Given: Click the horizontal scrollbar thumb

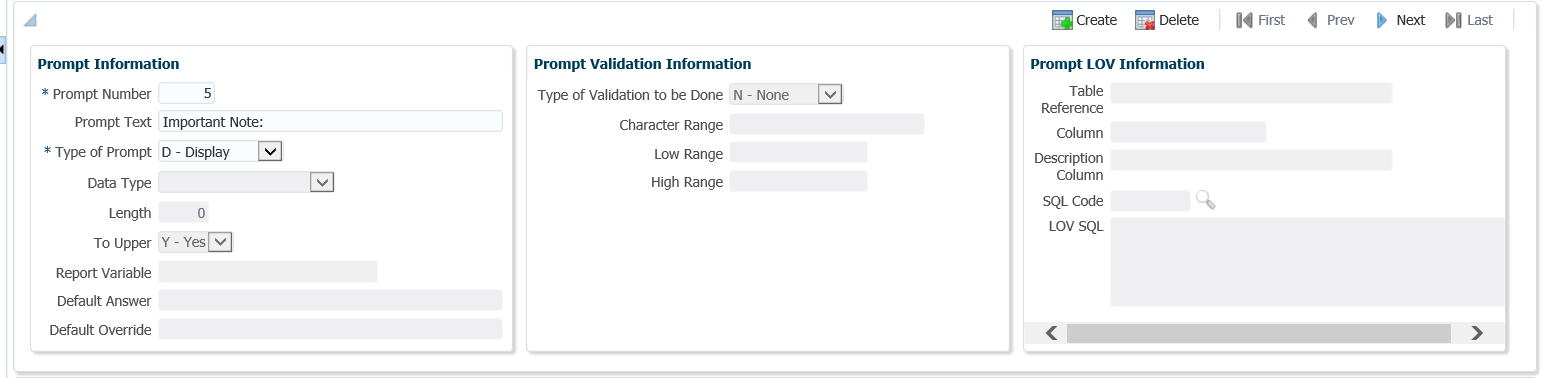Looking at the screenshot, I should (x=1258, y=334).
